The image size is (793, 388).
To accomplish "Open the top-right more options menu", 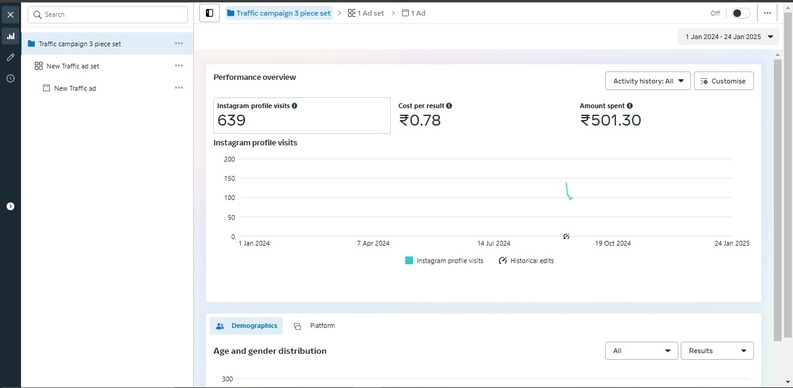I will [x=767, y=13].
